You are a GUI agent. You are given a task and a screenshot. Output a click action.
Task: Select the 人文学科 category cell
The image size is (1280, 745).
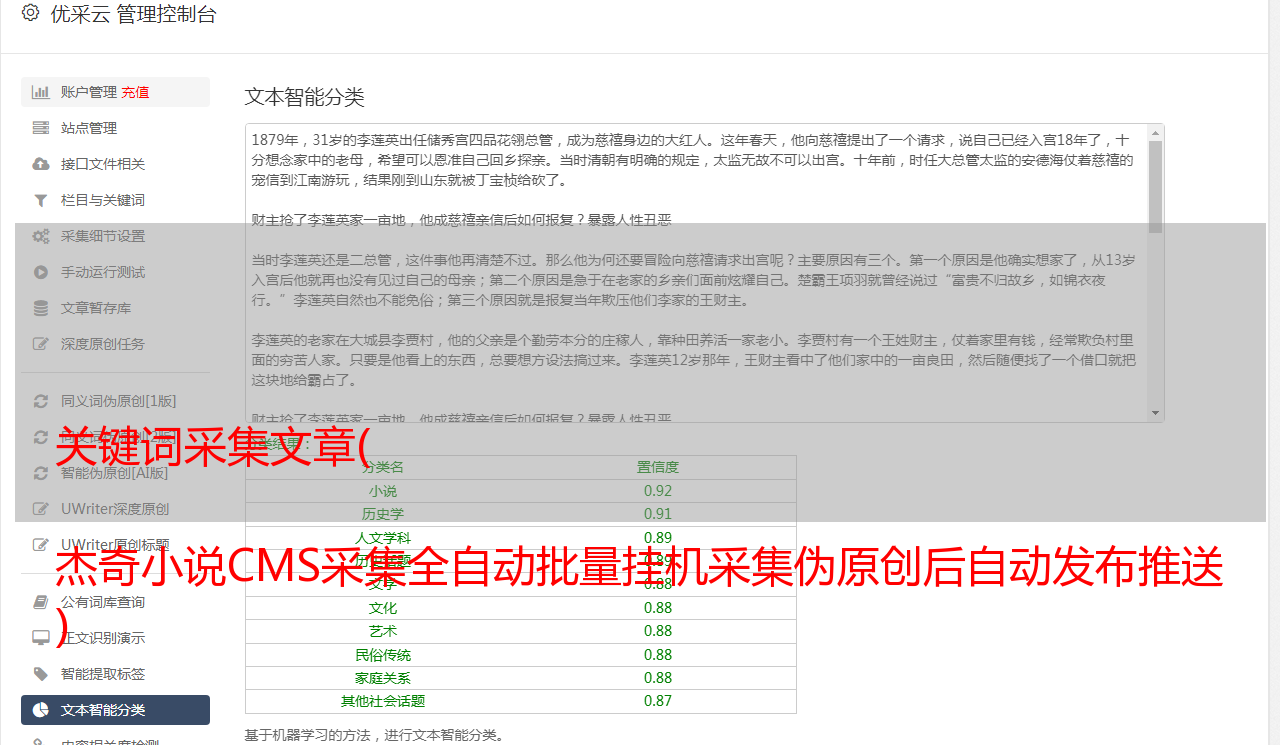(383, 538)
